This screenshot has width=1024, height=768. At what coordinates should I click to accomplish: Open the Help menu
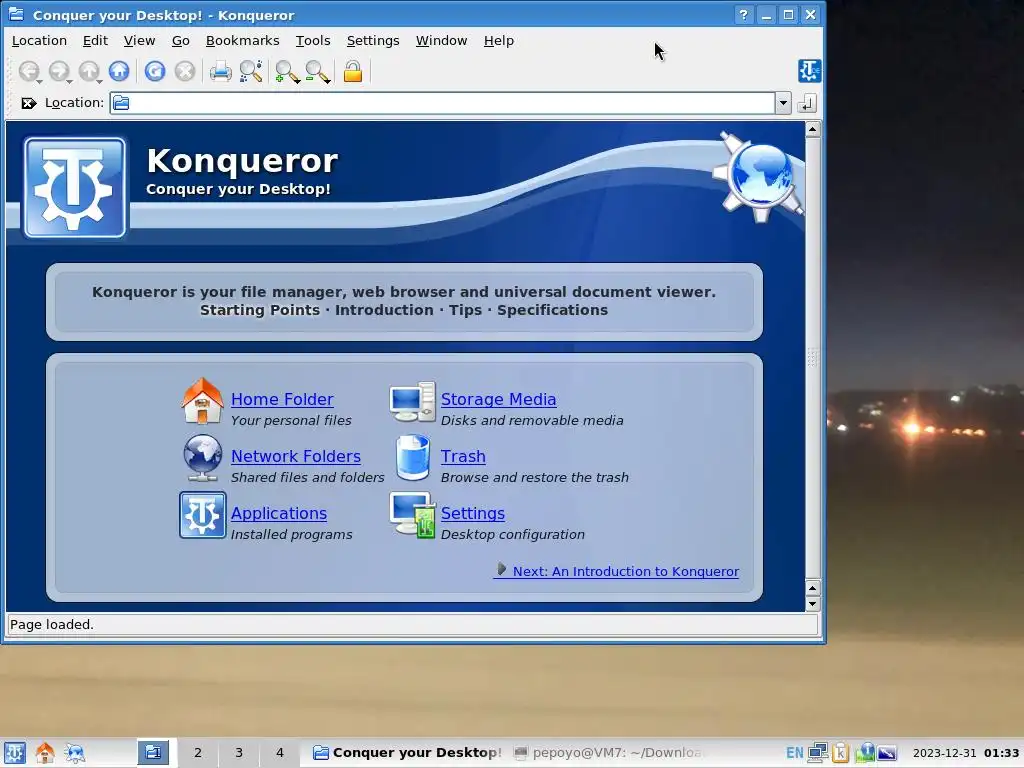[x=499, y=40]
